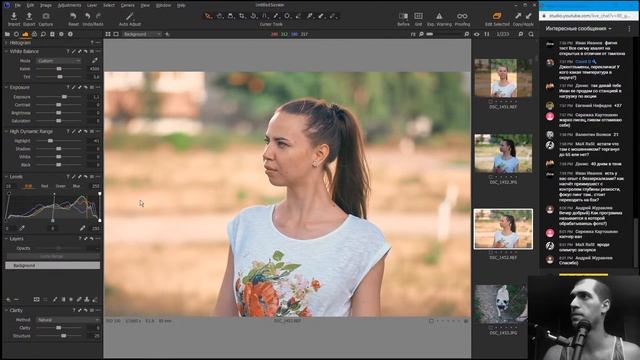The width and height of the screenshot is (640, 360).
Task: Click the Structure slider handle
Action: tap(64, 336)
